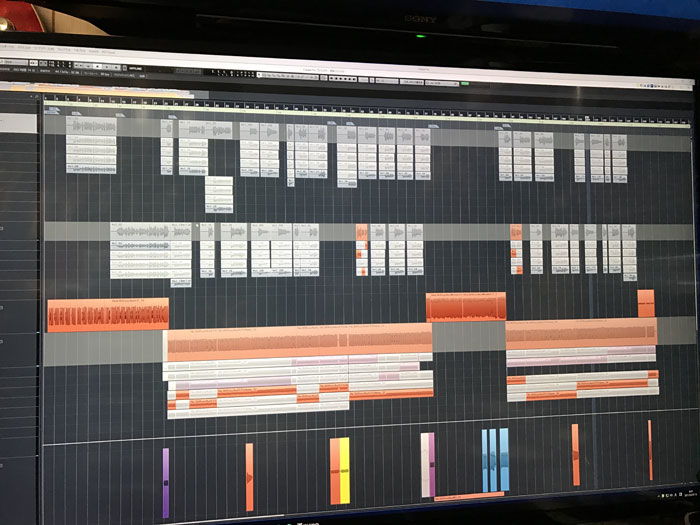
Task: Select the magenta clip beside the white clip
Action: [432, 464]
